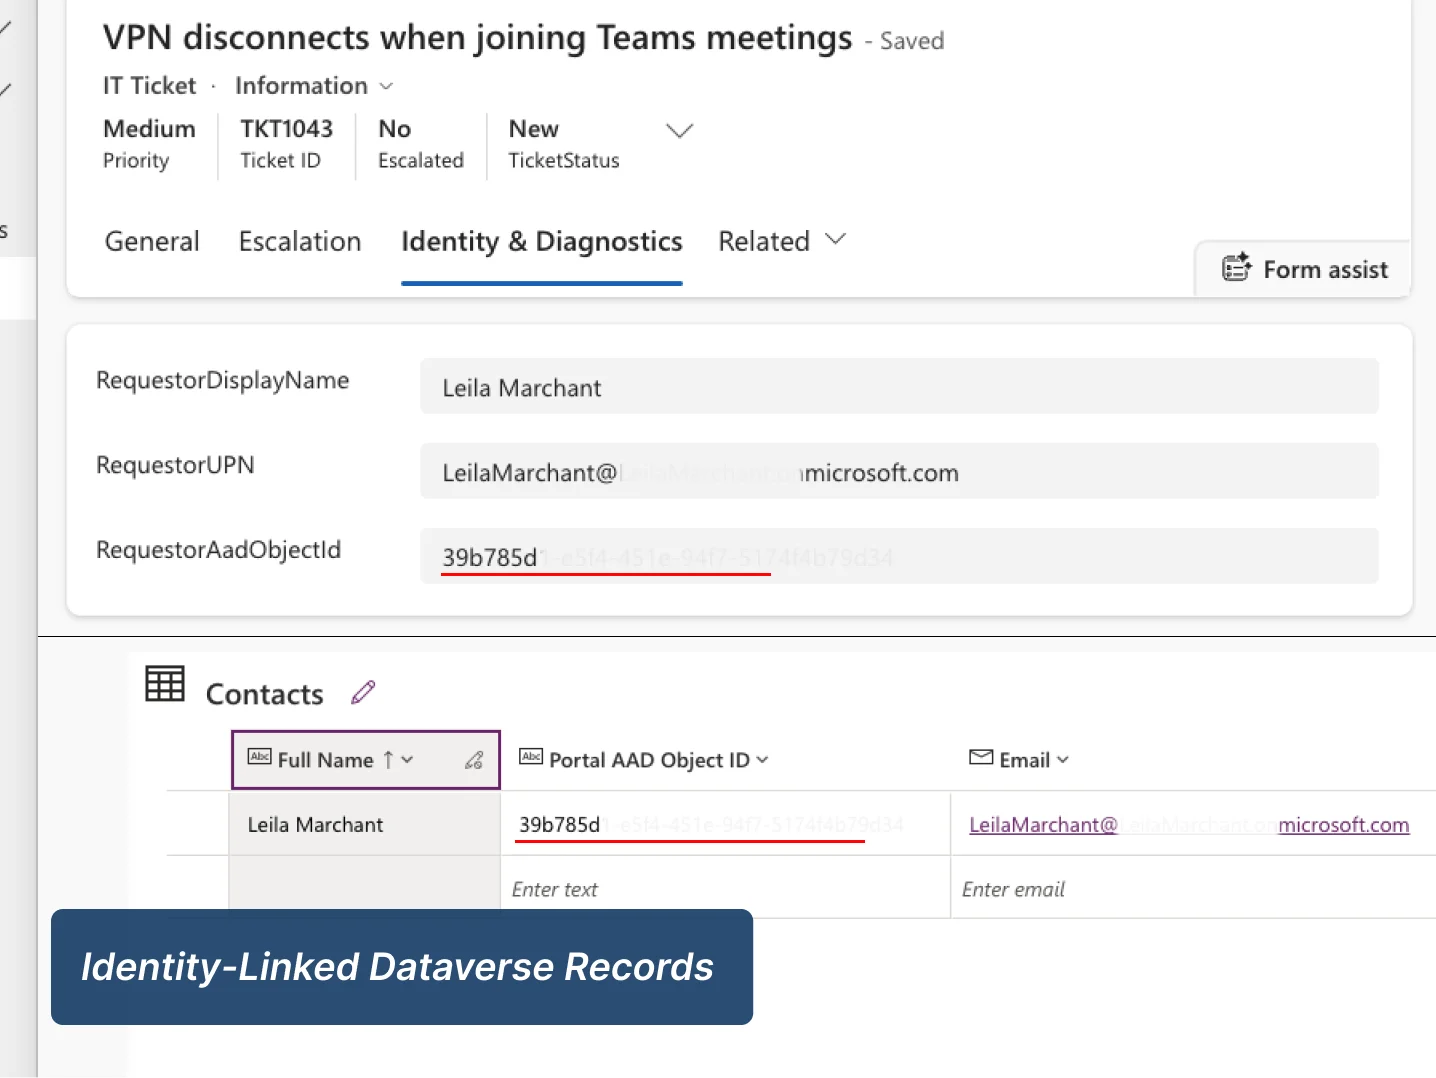Screen dimensions: 1436x1078
Task: Click the RequestorUPN input field
Action: 899,472
